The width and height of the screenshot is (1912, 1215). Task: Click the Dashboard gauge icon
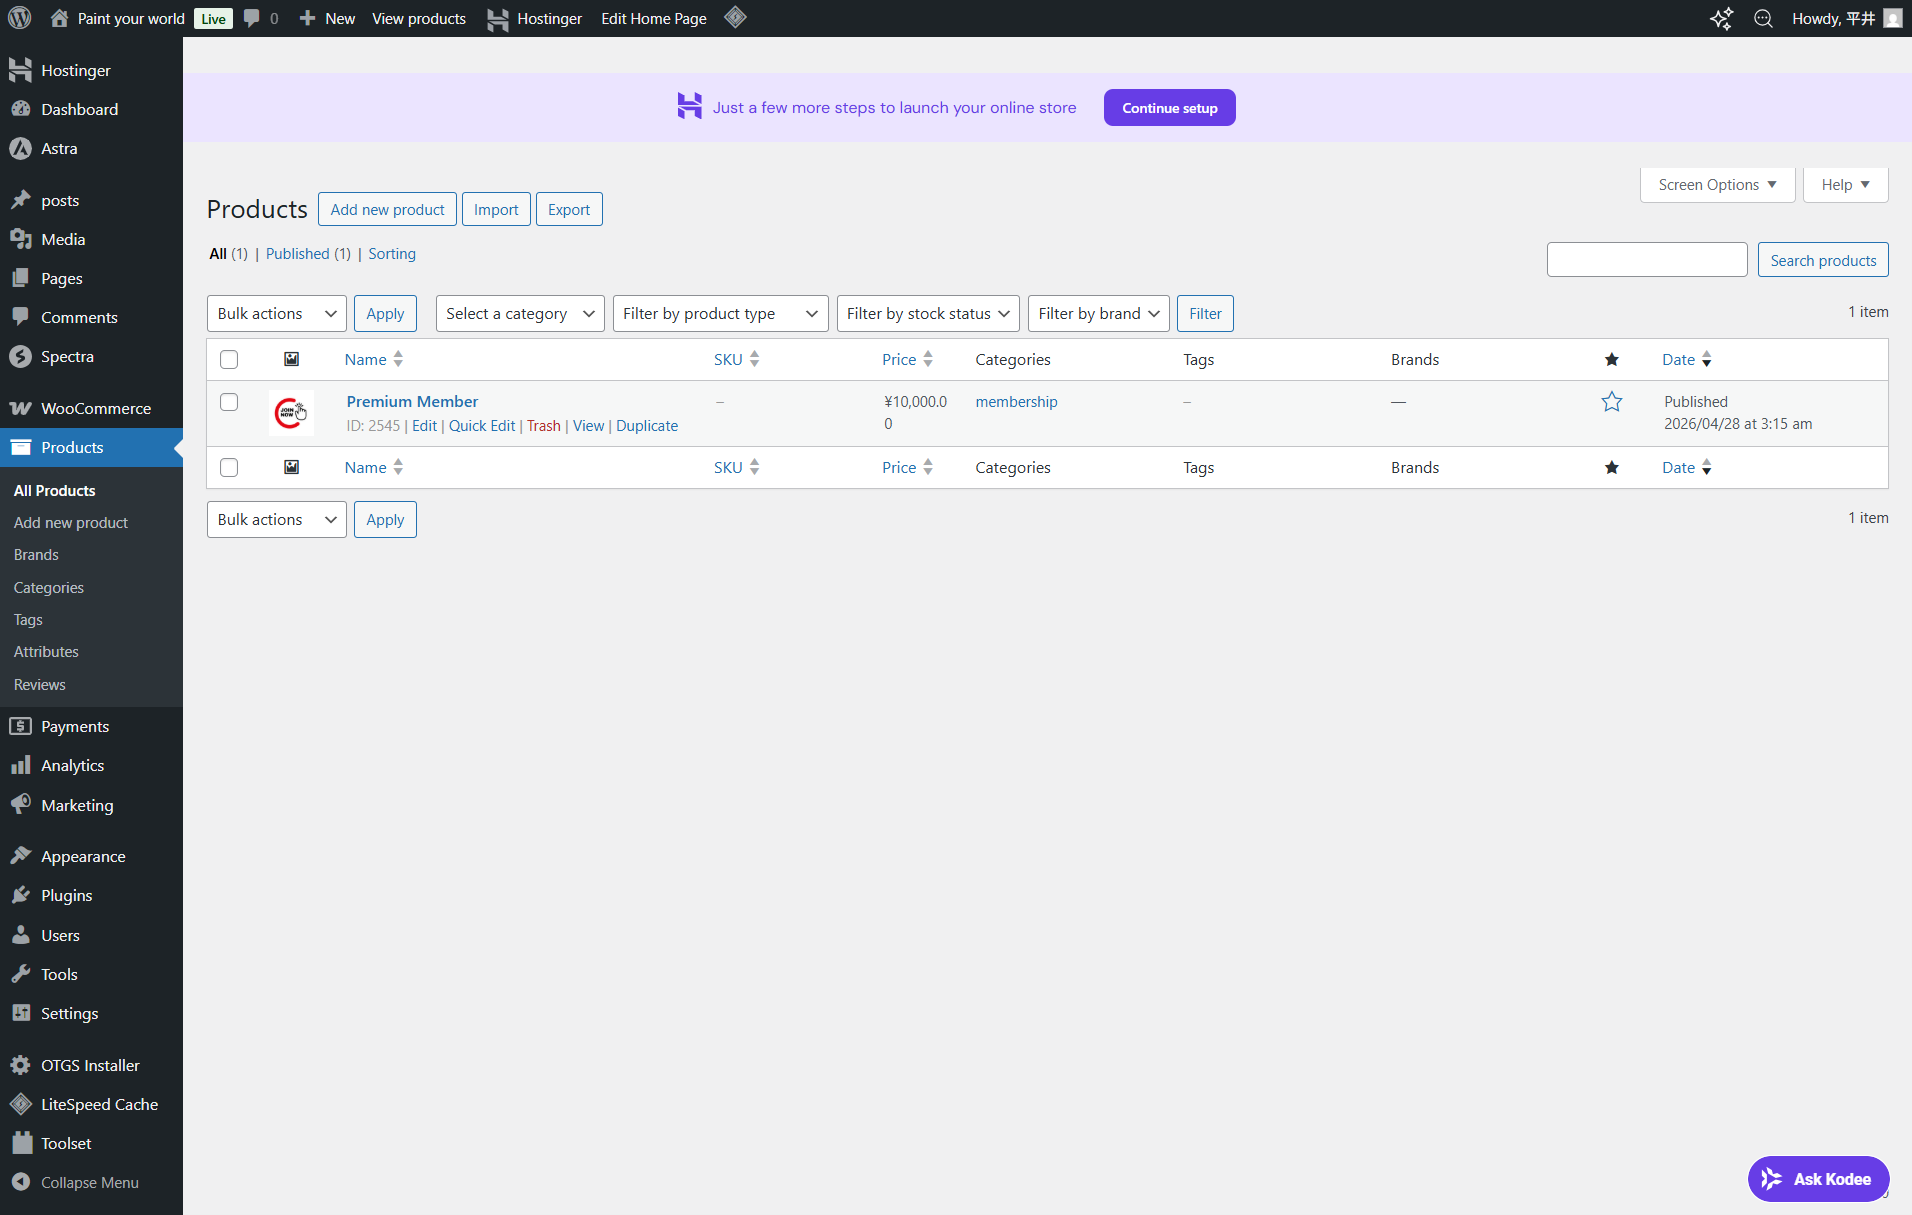click(20, 109)
